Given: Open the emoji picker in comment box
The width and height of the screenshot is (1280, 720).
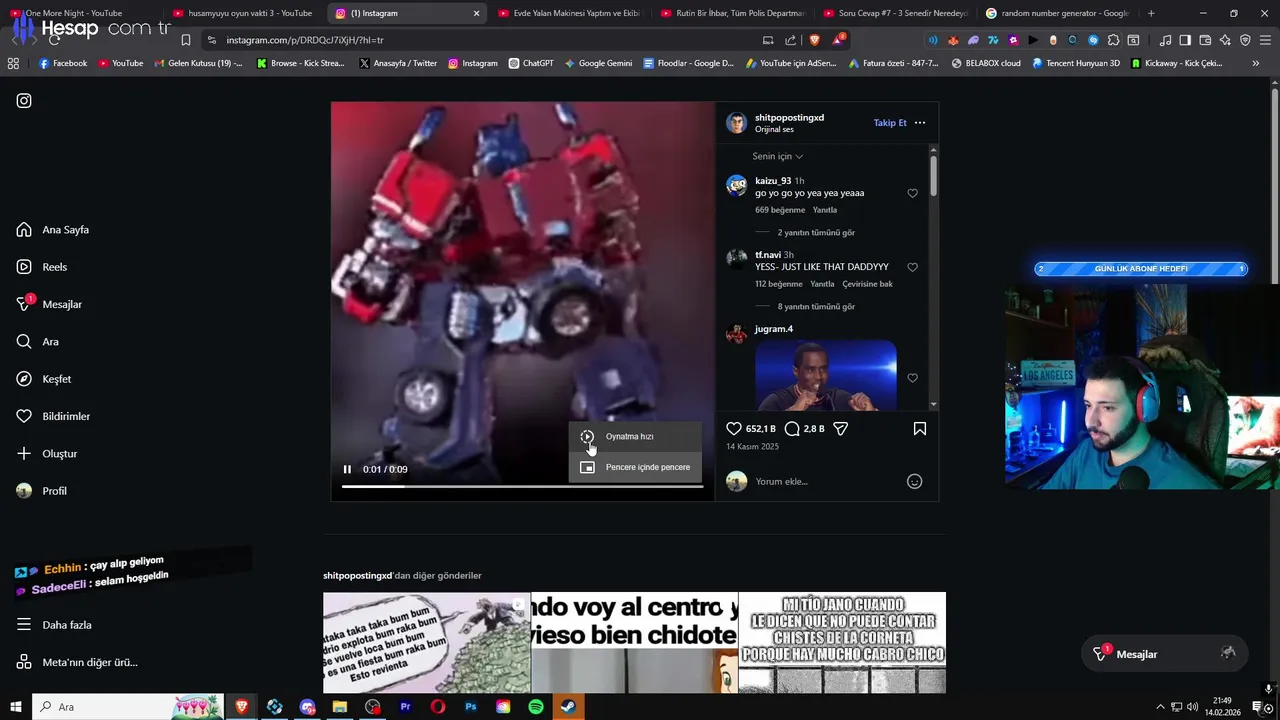Looking at the screenshot, I should click(914, 482).
